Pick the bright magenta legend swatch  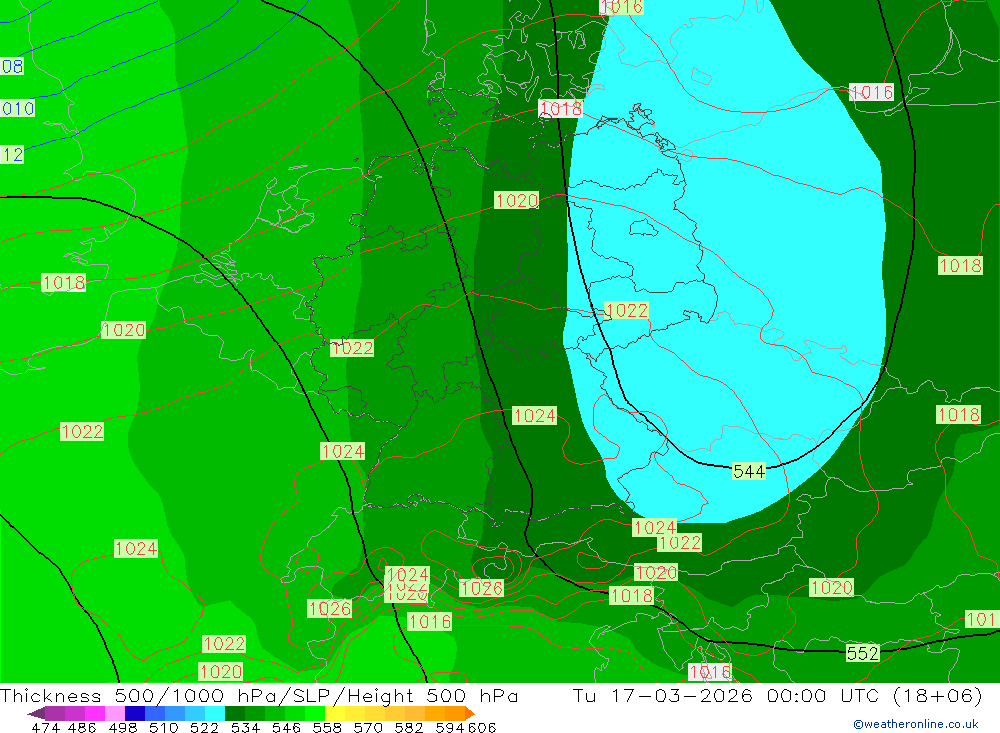94,713
